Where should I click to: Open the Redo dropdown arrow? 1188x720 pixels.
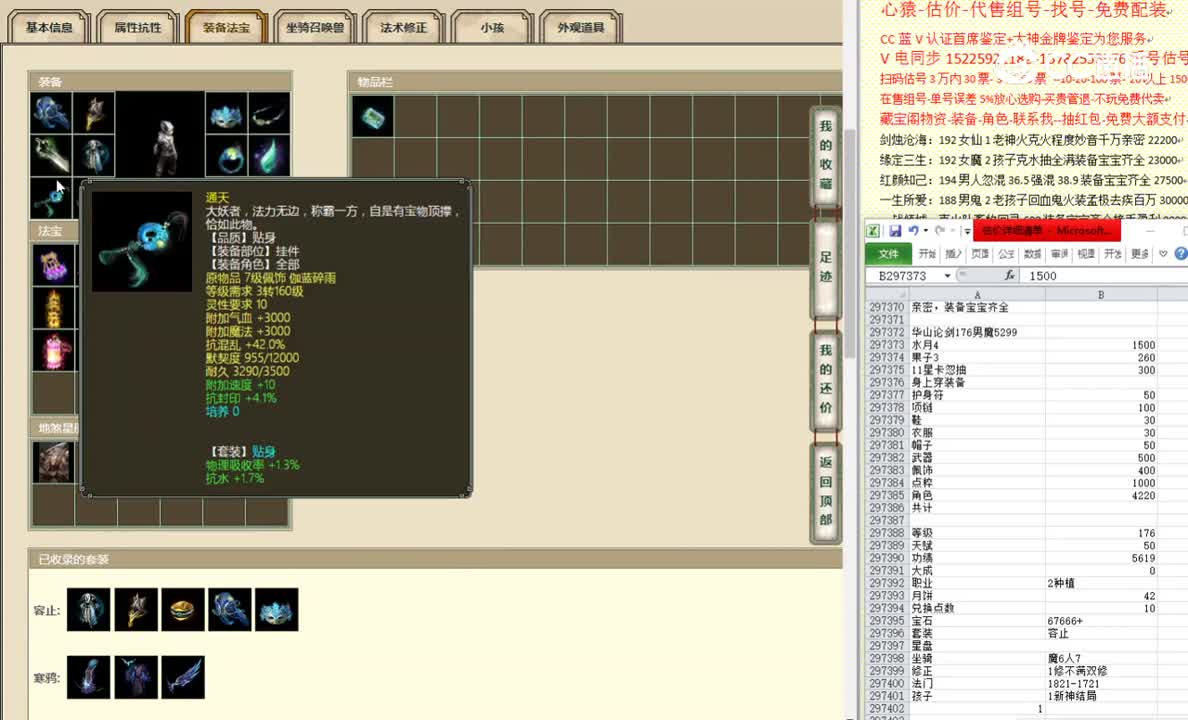(x=950, y=230)
